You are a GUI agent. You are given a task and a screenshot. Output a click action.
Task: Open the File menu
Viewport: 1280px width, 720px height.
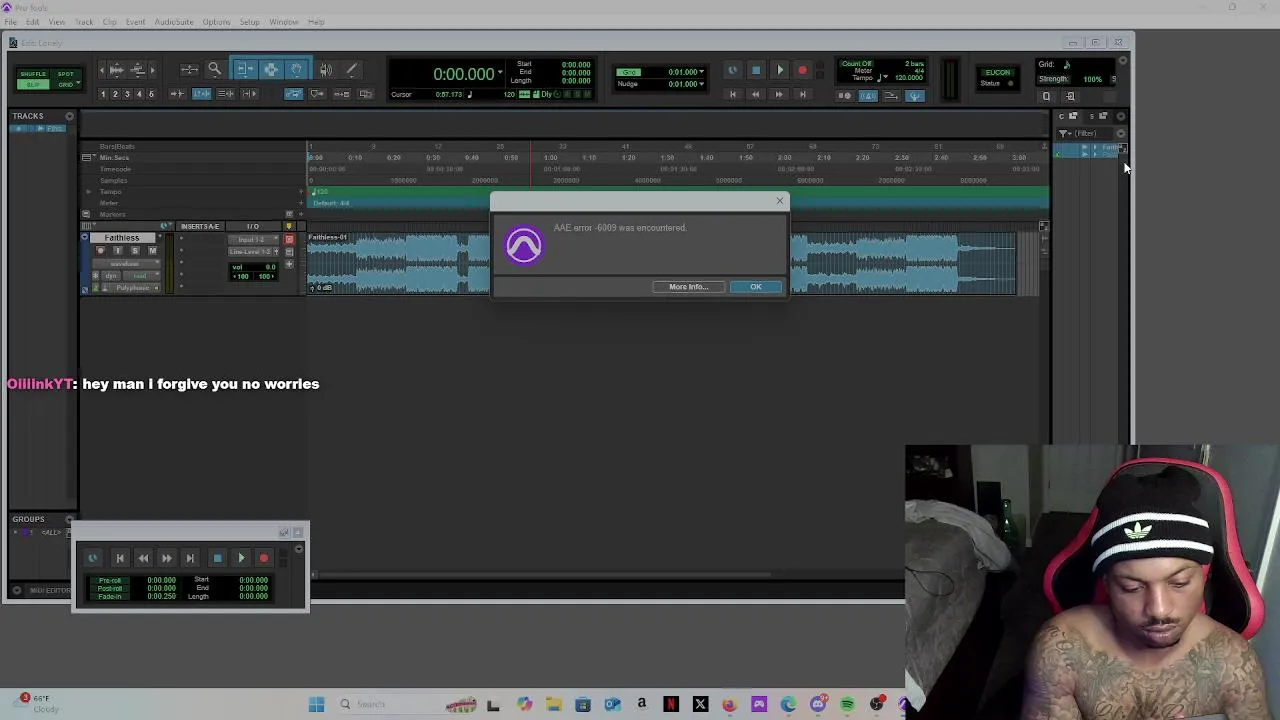[x=10, y=22]
